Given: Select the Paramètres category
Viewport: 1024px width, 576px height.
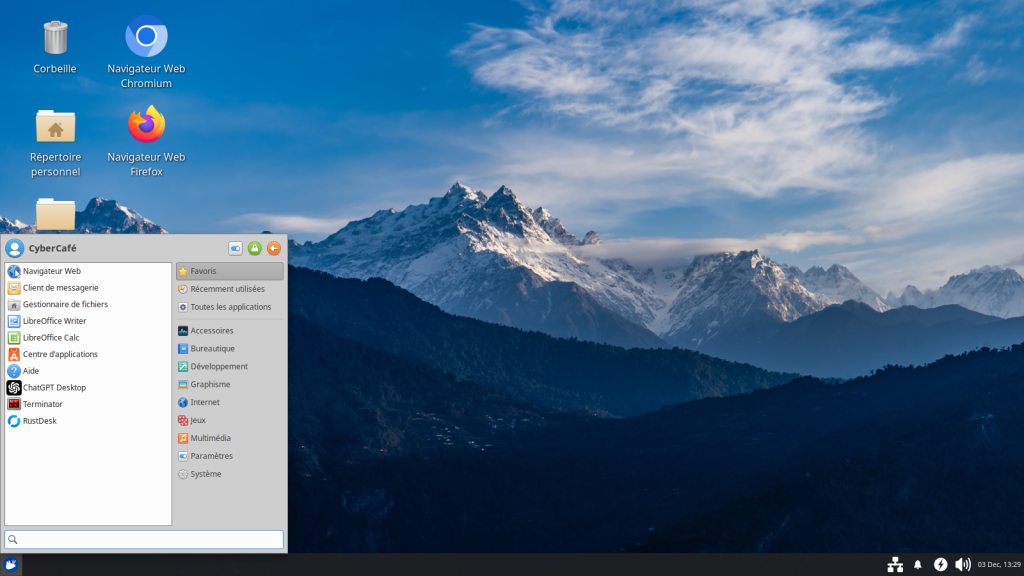Looking at the screenshot, I should [211, 456].
